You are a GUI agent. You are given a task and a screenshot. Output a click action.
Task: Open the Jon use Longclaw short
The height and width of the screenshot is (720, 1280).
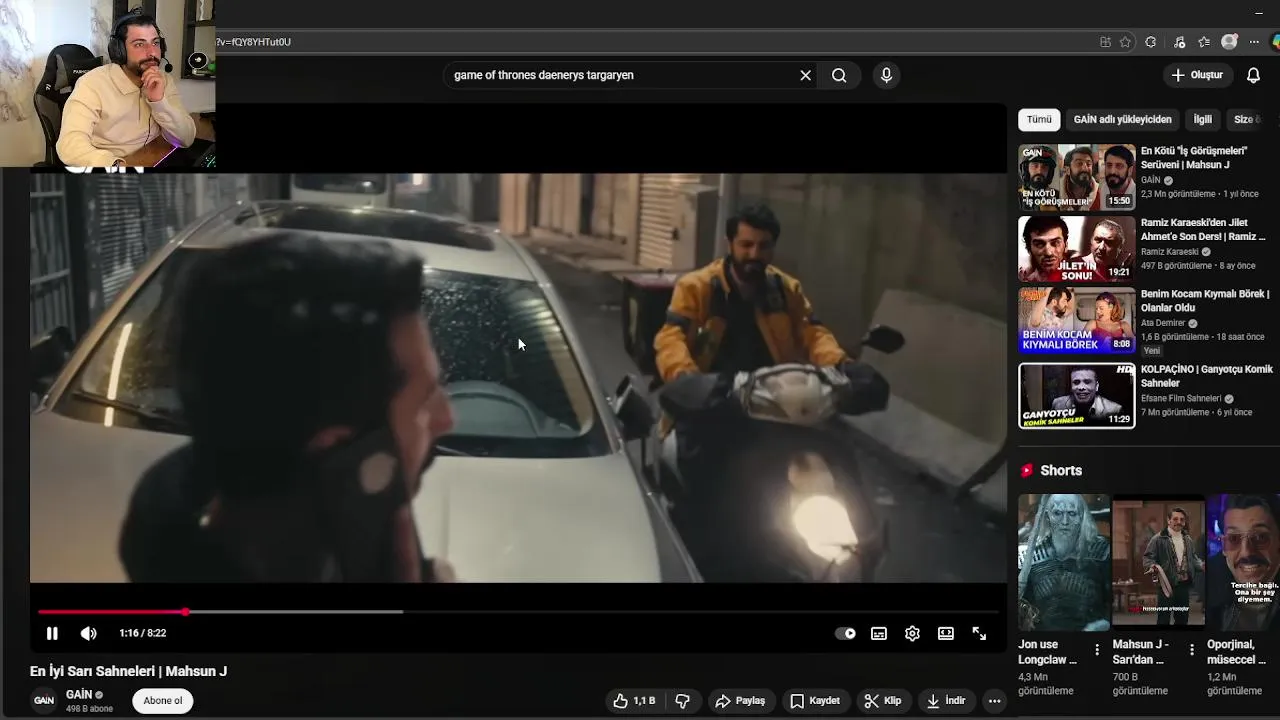[1064, 563]
